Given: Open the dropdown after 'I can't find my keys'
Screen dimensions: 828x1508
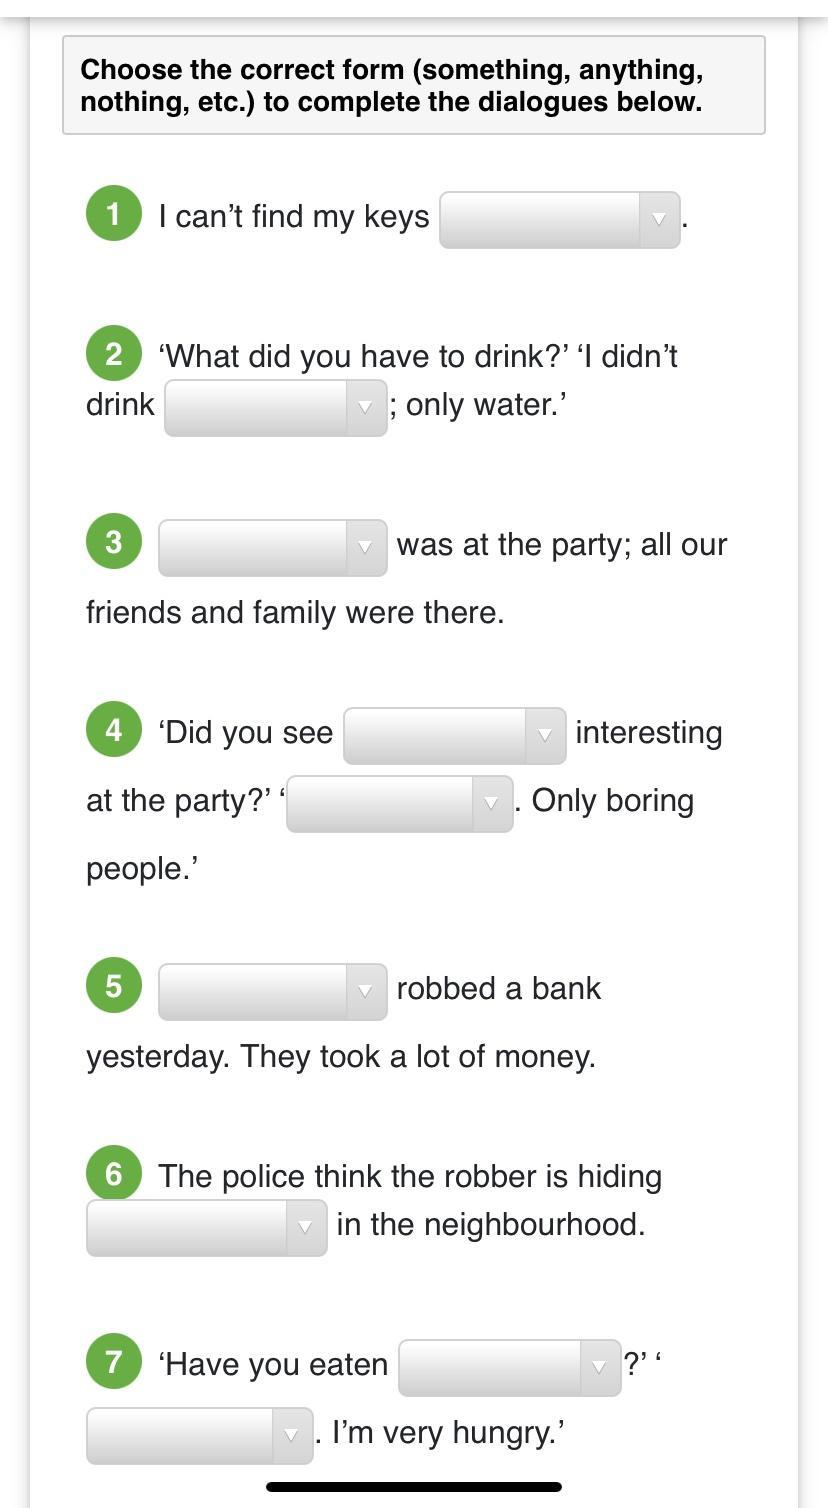Looking at the screenshot, I should click(x=559, y=220).
